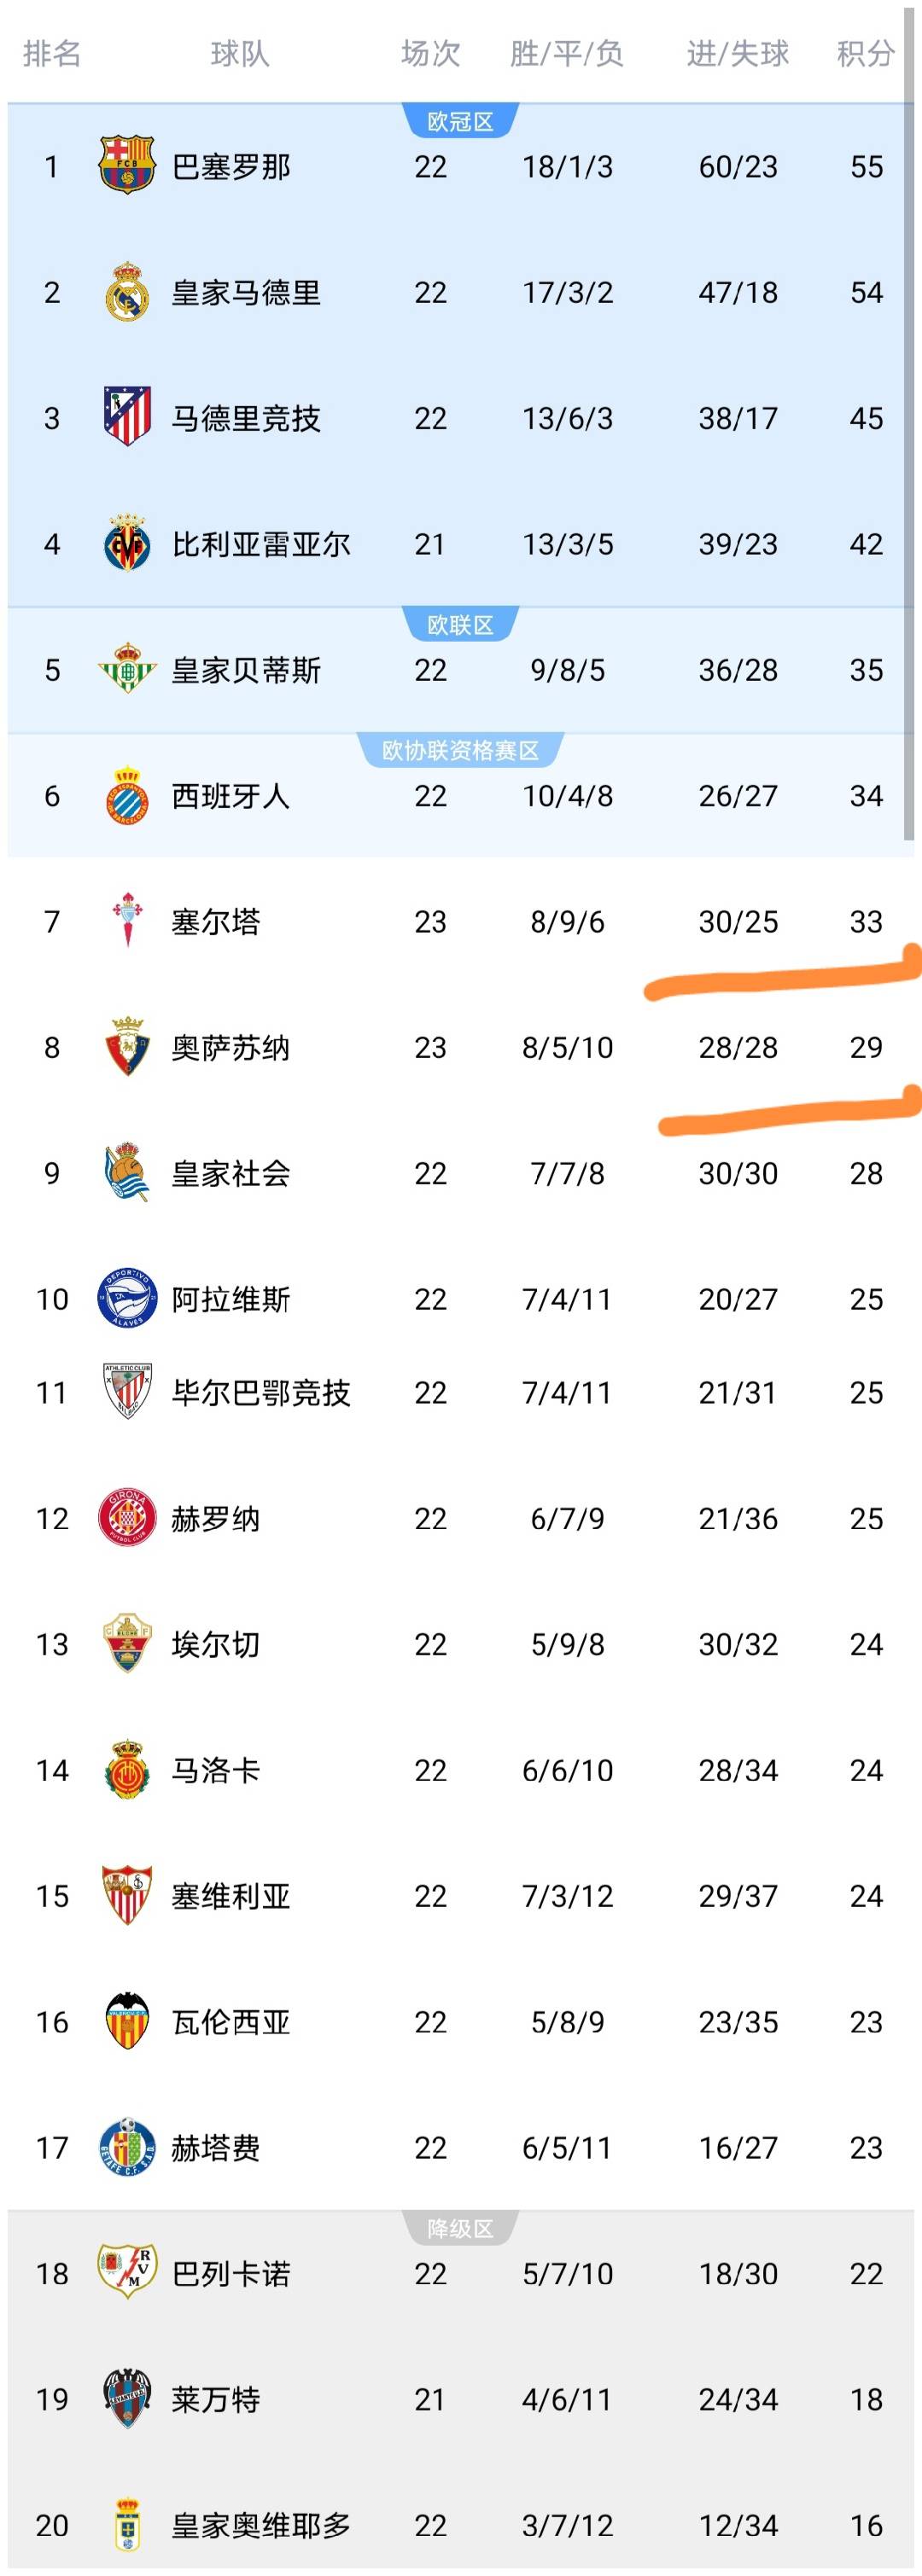This screenshot has width=922, height=2576.
Task: Click the 塞维利亚 team name
Action: point(231,1896)
